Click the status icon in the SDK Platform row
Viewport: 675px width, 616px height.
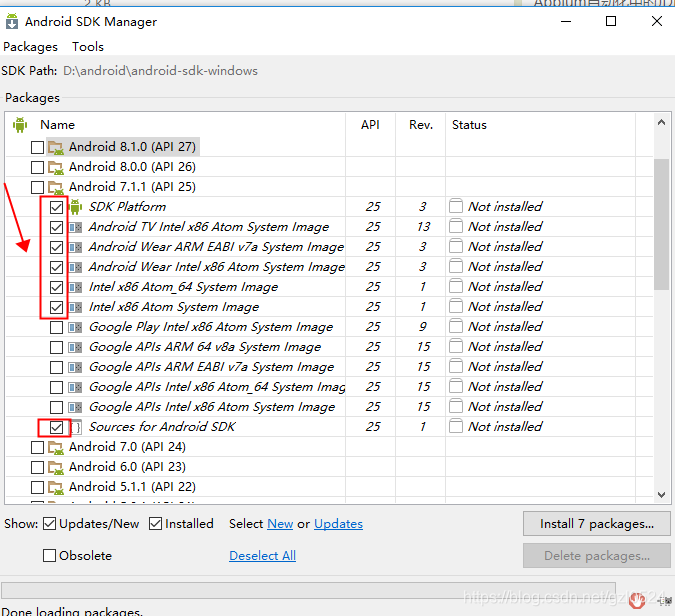pyautogui.click(x=456, y=206)
